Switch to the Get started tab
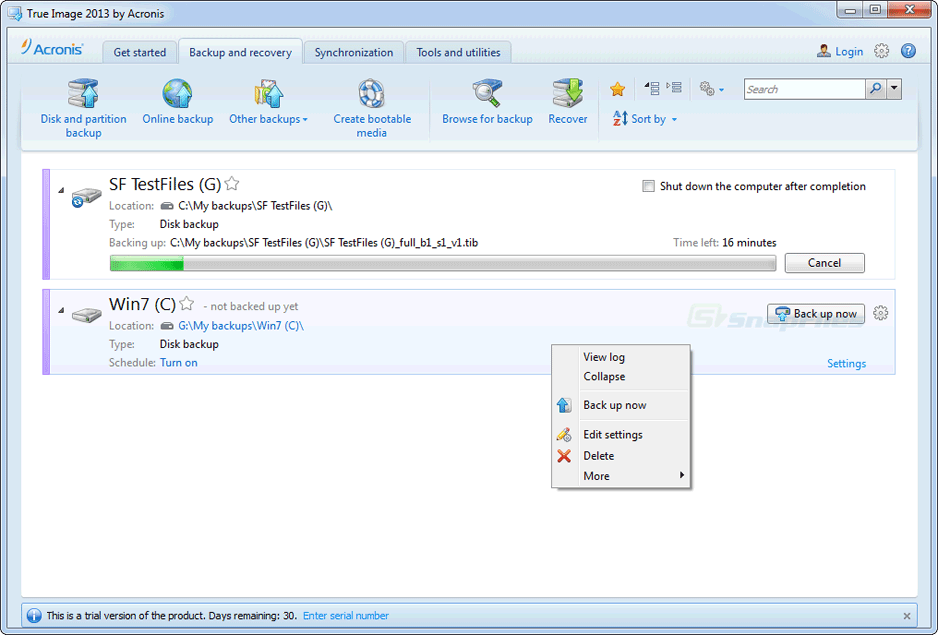 click(x=140, y=52)
